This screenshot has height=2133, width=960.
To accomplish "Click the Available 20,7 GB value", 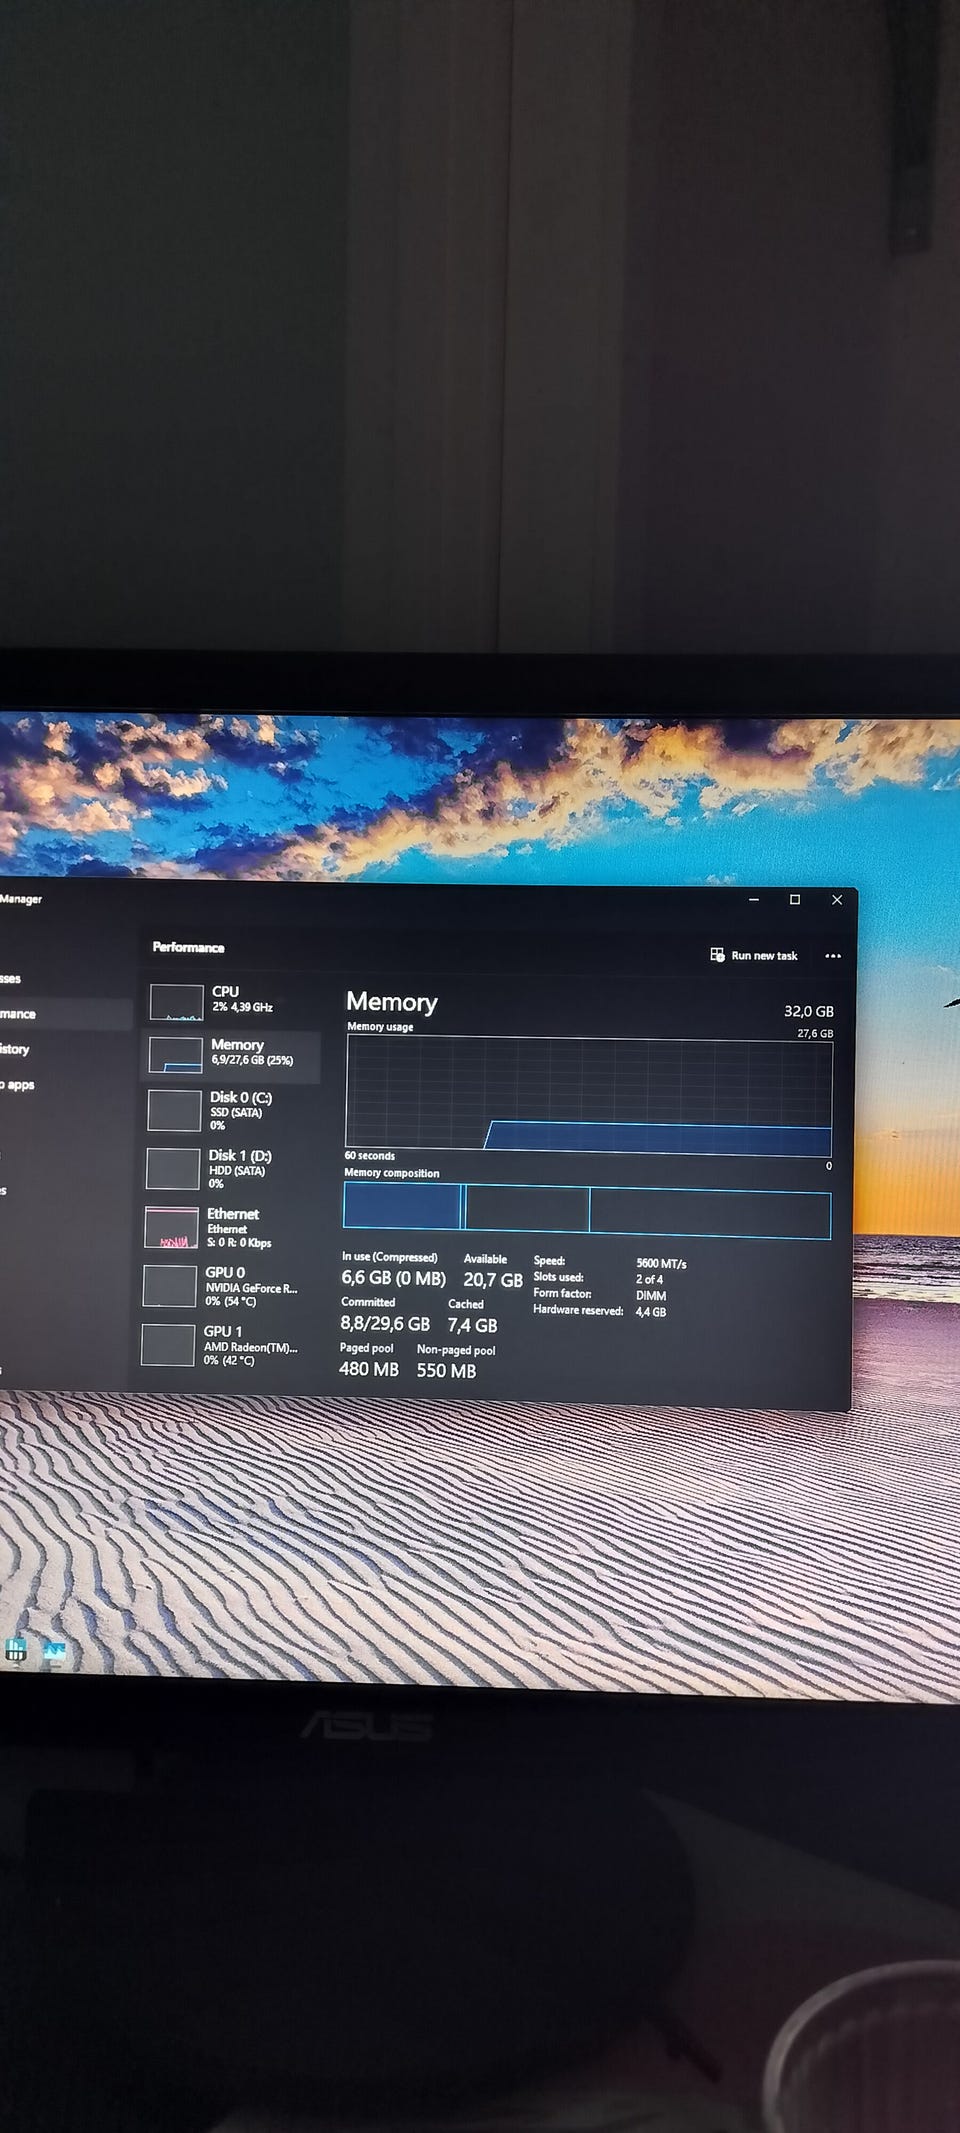I will tap(493, 1280).
